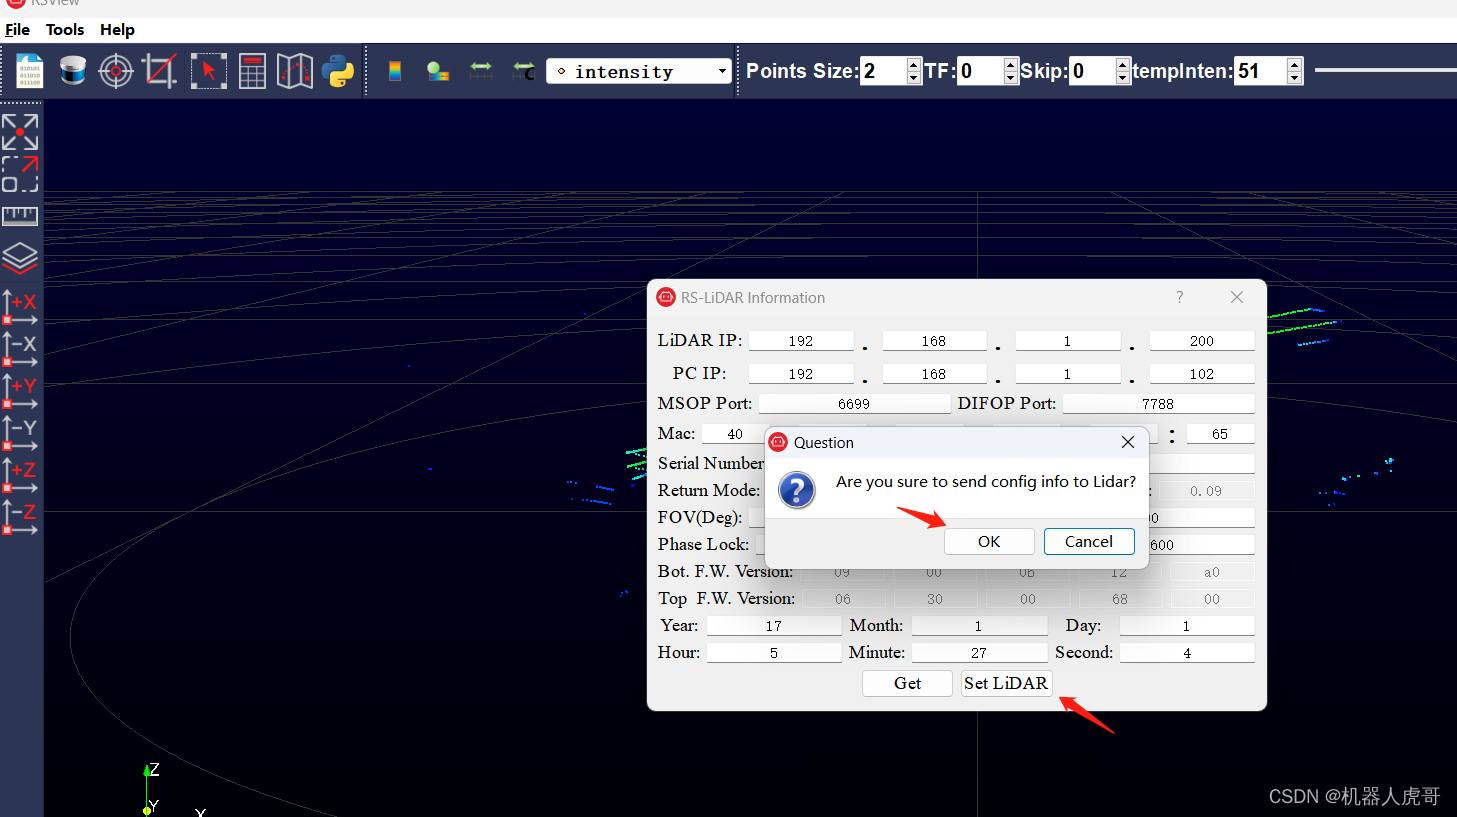This screenshot has height=817, width=1457.
Task: Set view direction to +Z
Action: pyautogui.click(x=20, y=476)
